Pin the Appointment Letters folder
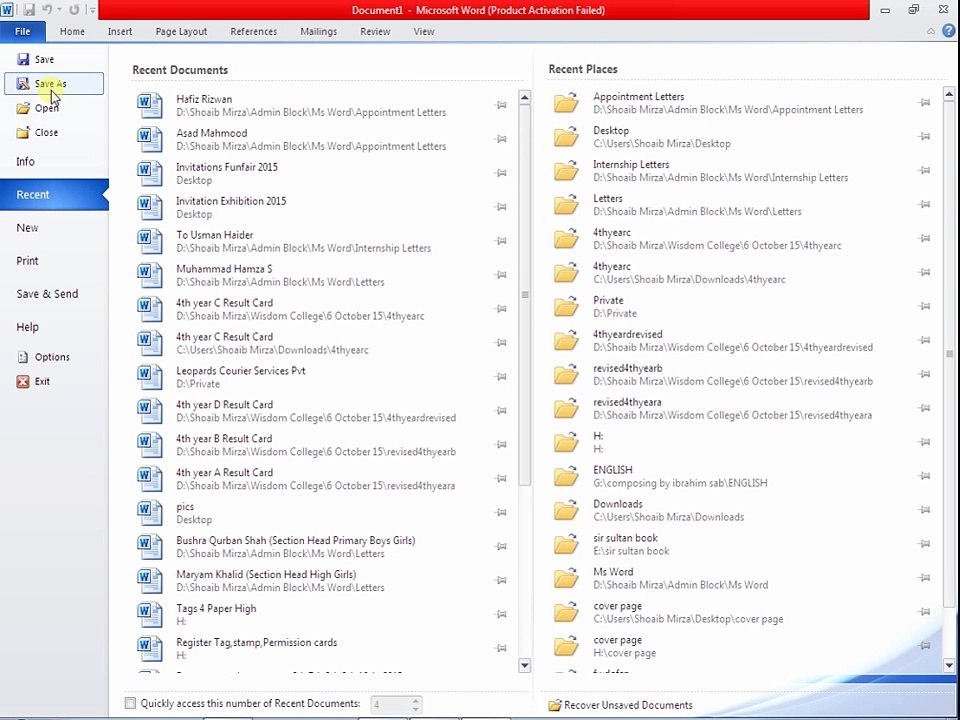960x720 pixels. click(924, 103)
